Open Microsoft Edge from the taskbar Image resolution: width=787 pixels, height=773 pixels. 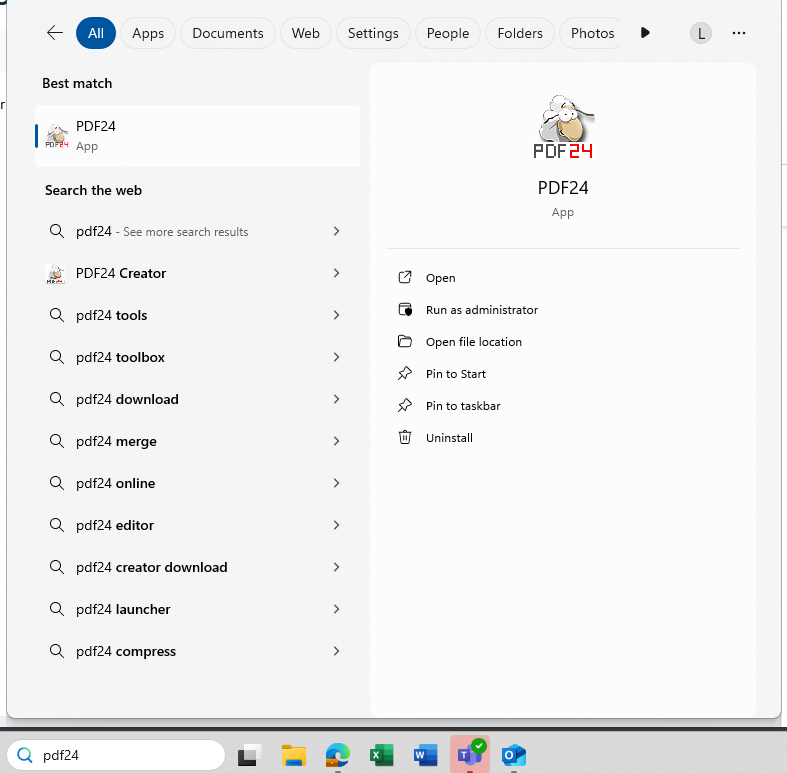(x=338, y=755)
